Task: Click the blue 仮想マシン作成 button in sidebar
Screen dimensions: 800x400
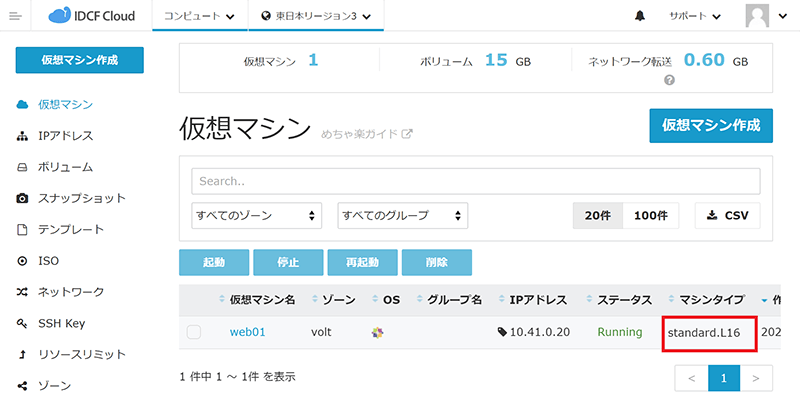Action: [80, 60]
